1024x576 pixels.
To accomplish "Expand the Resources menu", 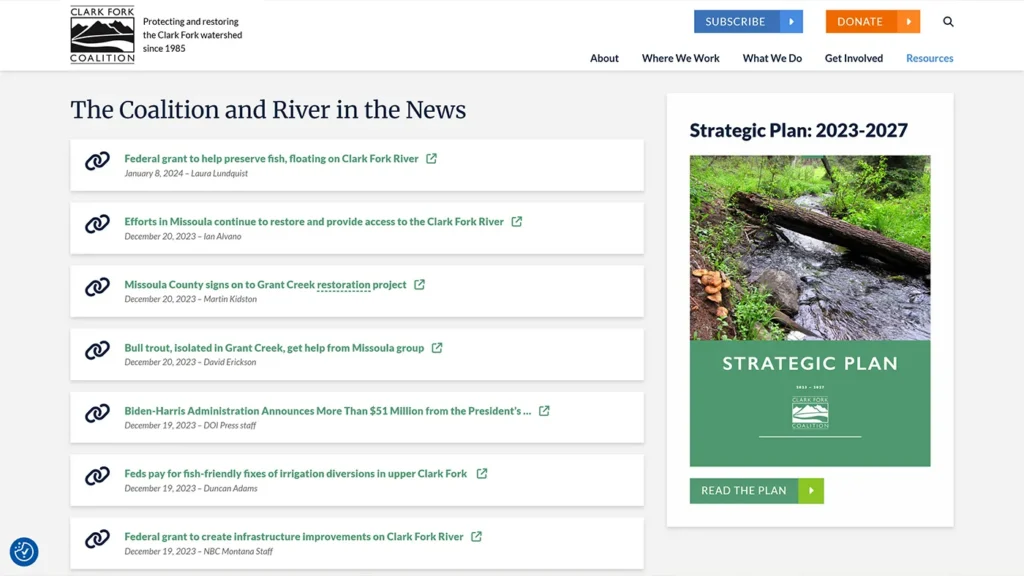I will pos(929,58).
